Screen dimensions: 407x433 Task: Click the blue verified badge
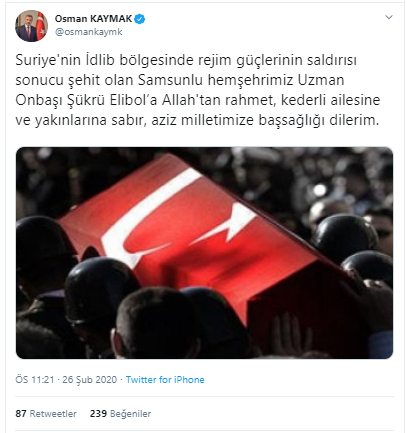point(140,19)
